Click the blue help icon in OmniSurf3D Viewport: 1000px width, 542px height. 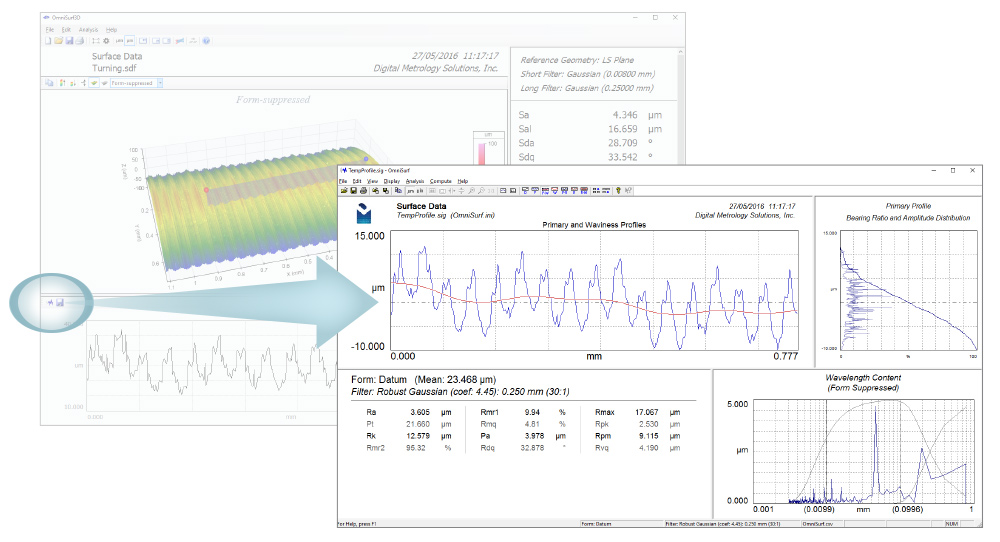pyautogui.click(x=206, y=41)
